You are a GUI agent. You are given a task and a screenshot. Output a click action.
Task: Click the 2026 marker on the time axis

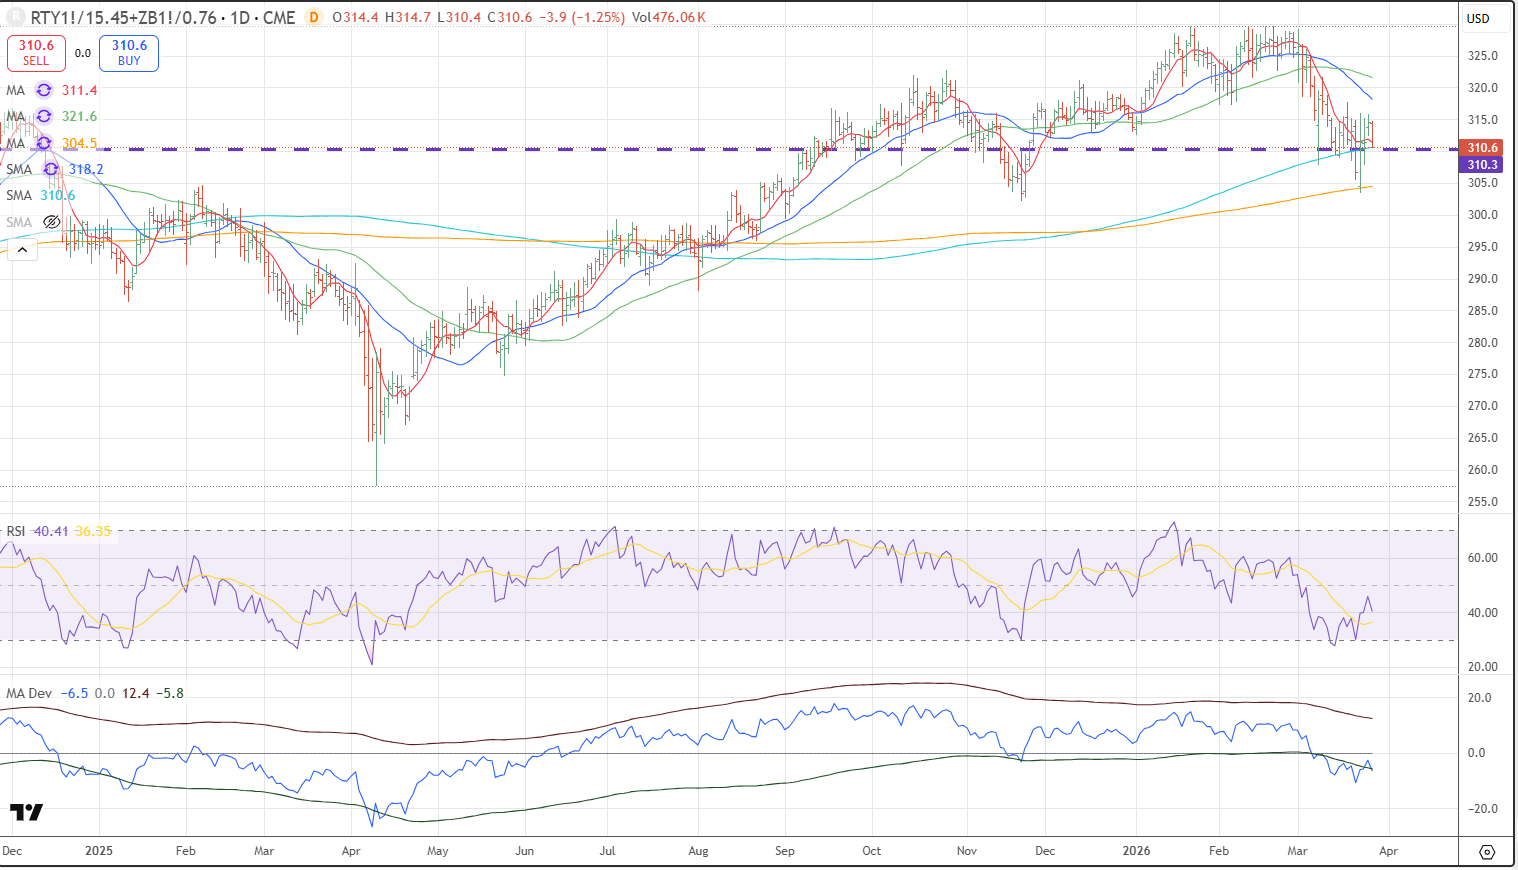(x=1136, y=851)
